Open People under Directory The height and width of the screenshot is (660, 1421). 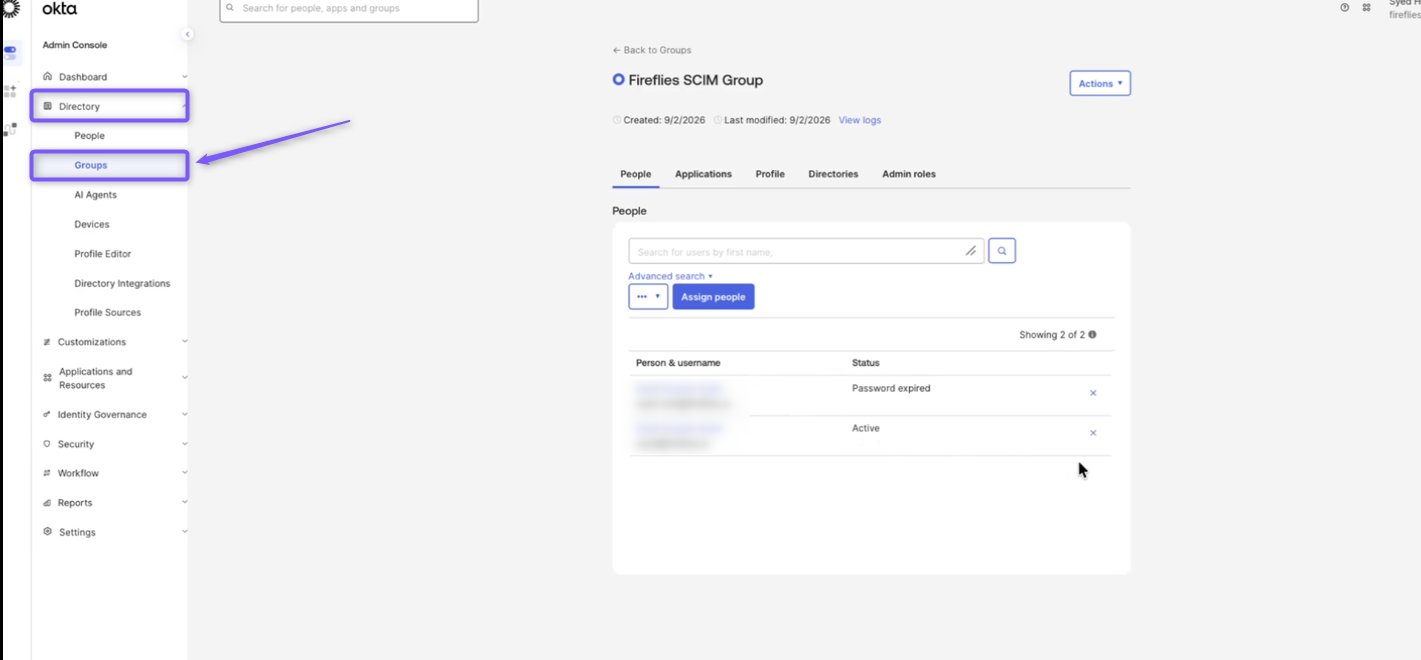89,136
